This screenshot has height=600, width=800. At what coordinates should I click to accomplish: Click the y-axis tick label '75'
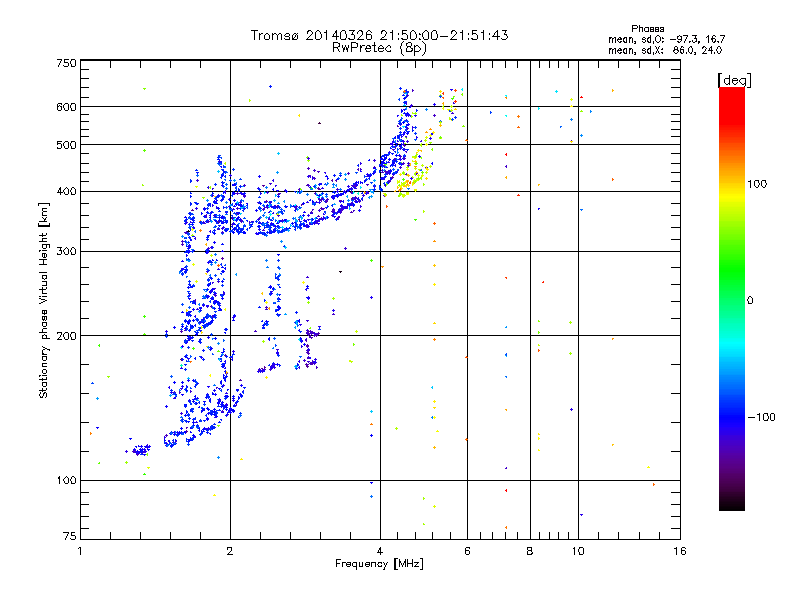[70, 536]
